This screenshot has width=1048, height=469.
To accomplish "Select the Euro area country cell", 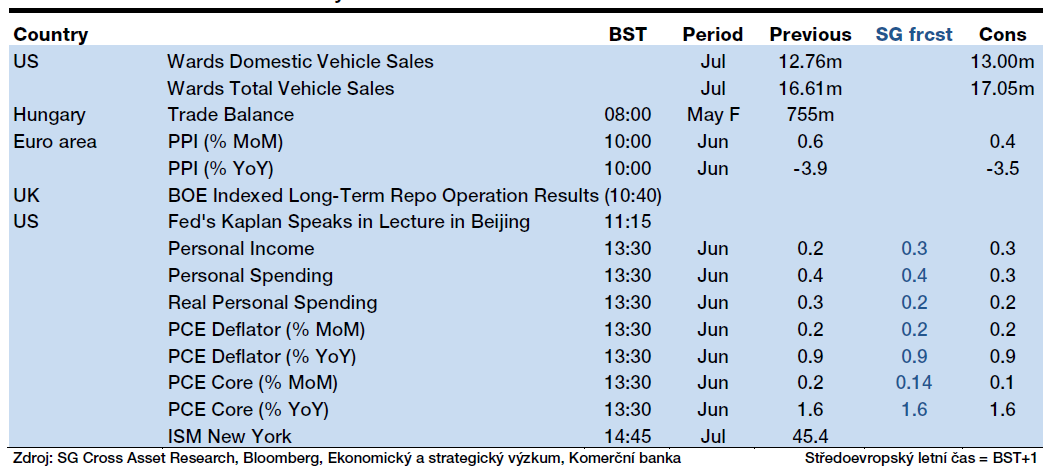I will [55, 142].
